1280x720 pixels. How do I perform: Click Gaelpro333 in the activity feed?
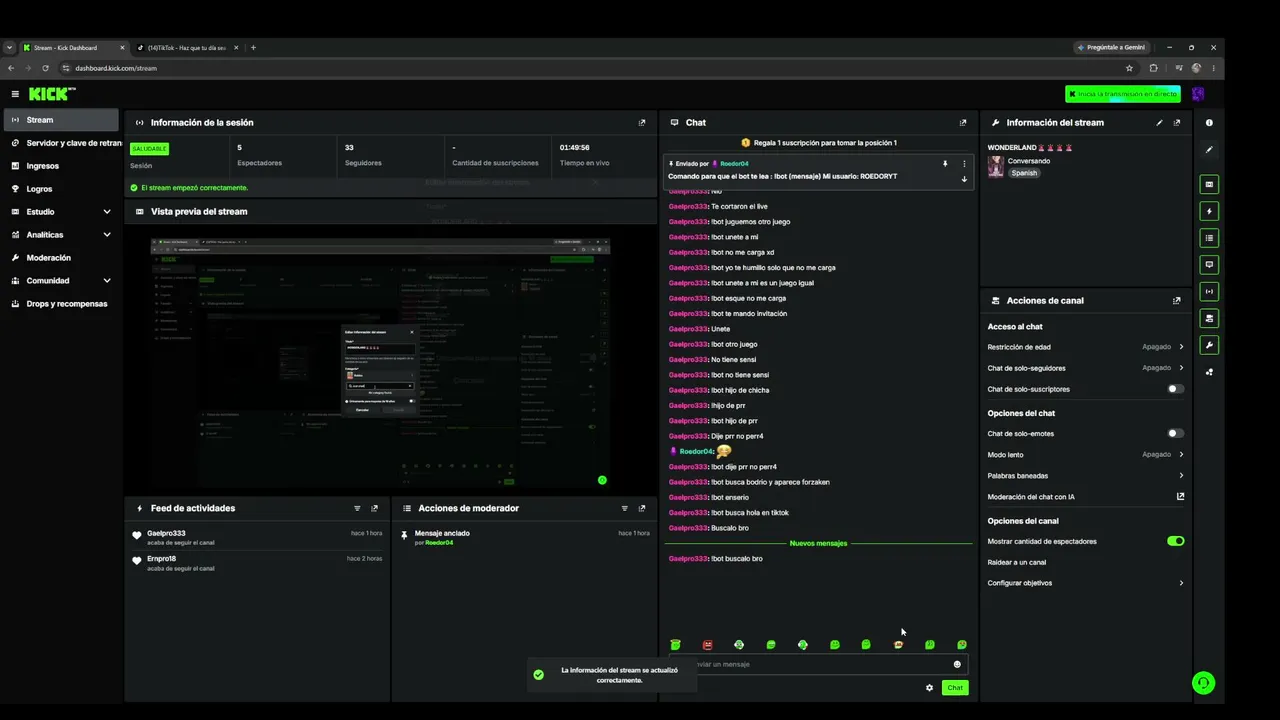tap(166, 533)
